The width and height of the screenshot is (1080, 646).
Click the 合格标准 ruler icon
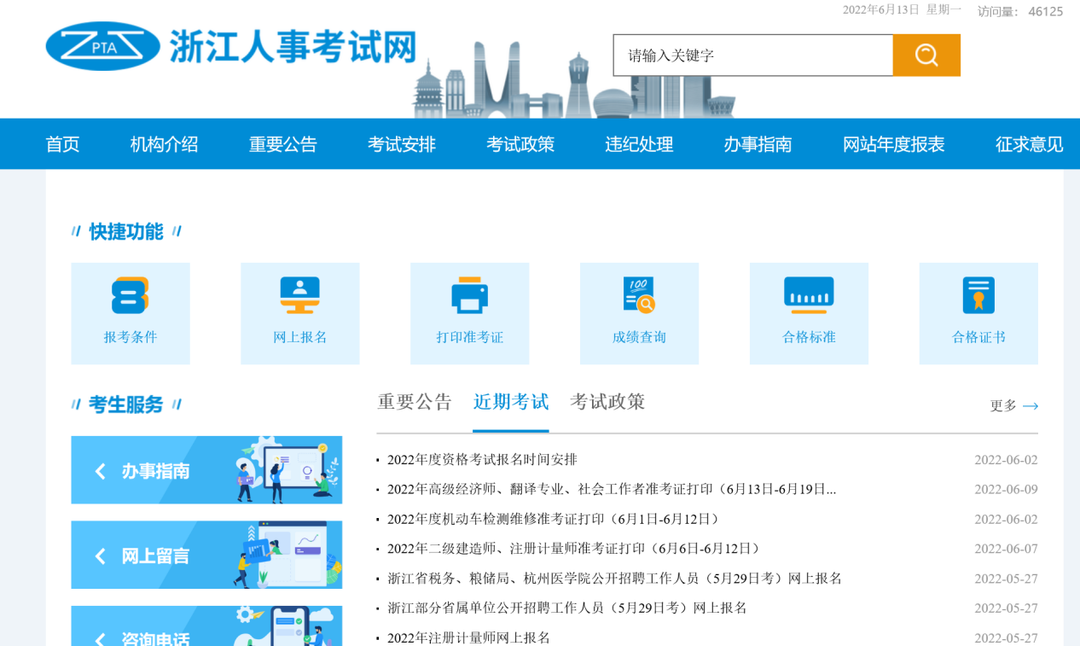tap(809, 295)
